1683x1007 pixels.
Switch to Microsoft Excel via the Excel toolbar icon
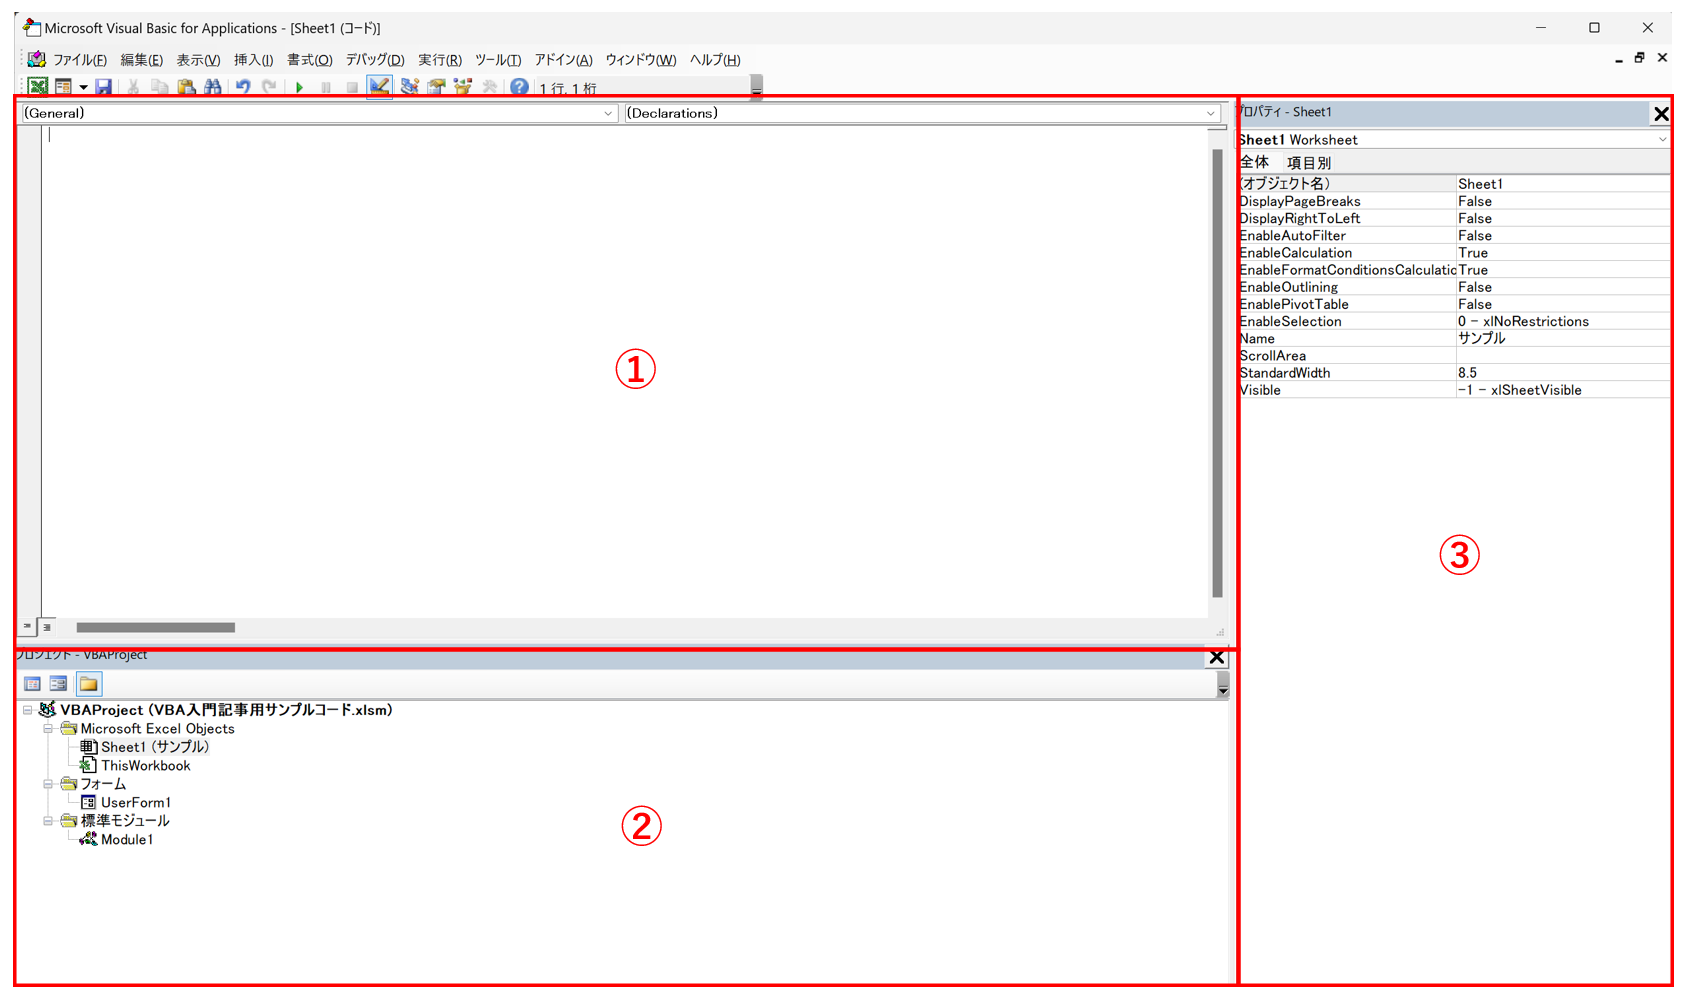coord(37,87)
